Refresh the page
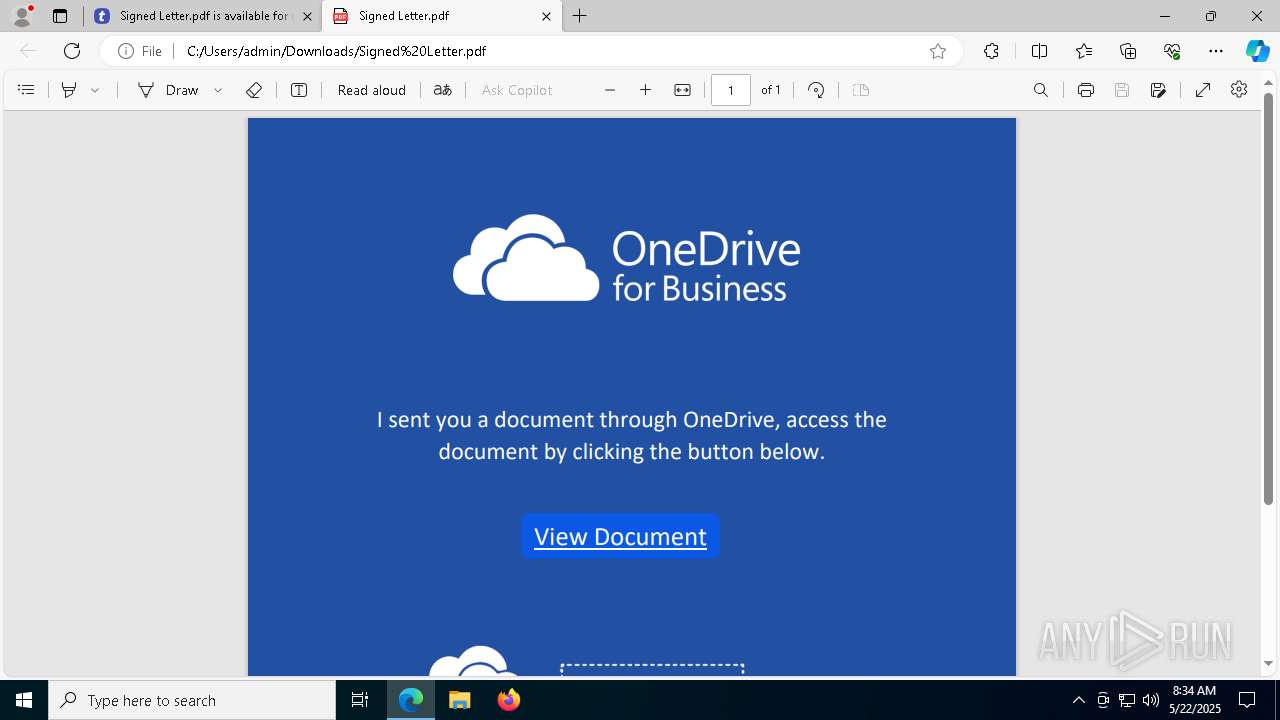 click(x=72, y=51)
